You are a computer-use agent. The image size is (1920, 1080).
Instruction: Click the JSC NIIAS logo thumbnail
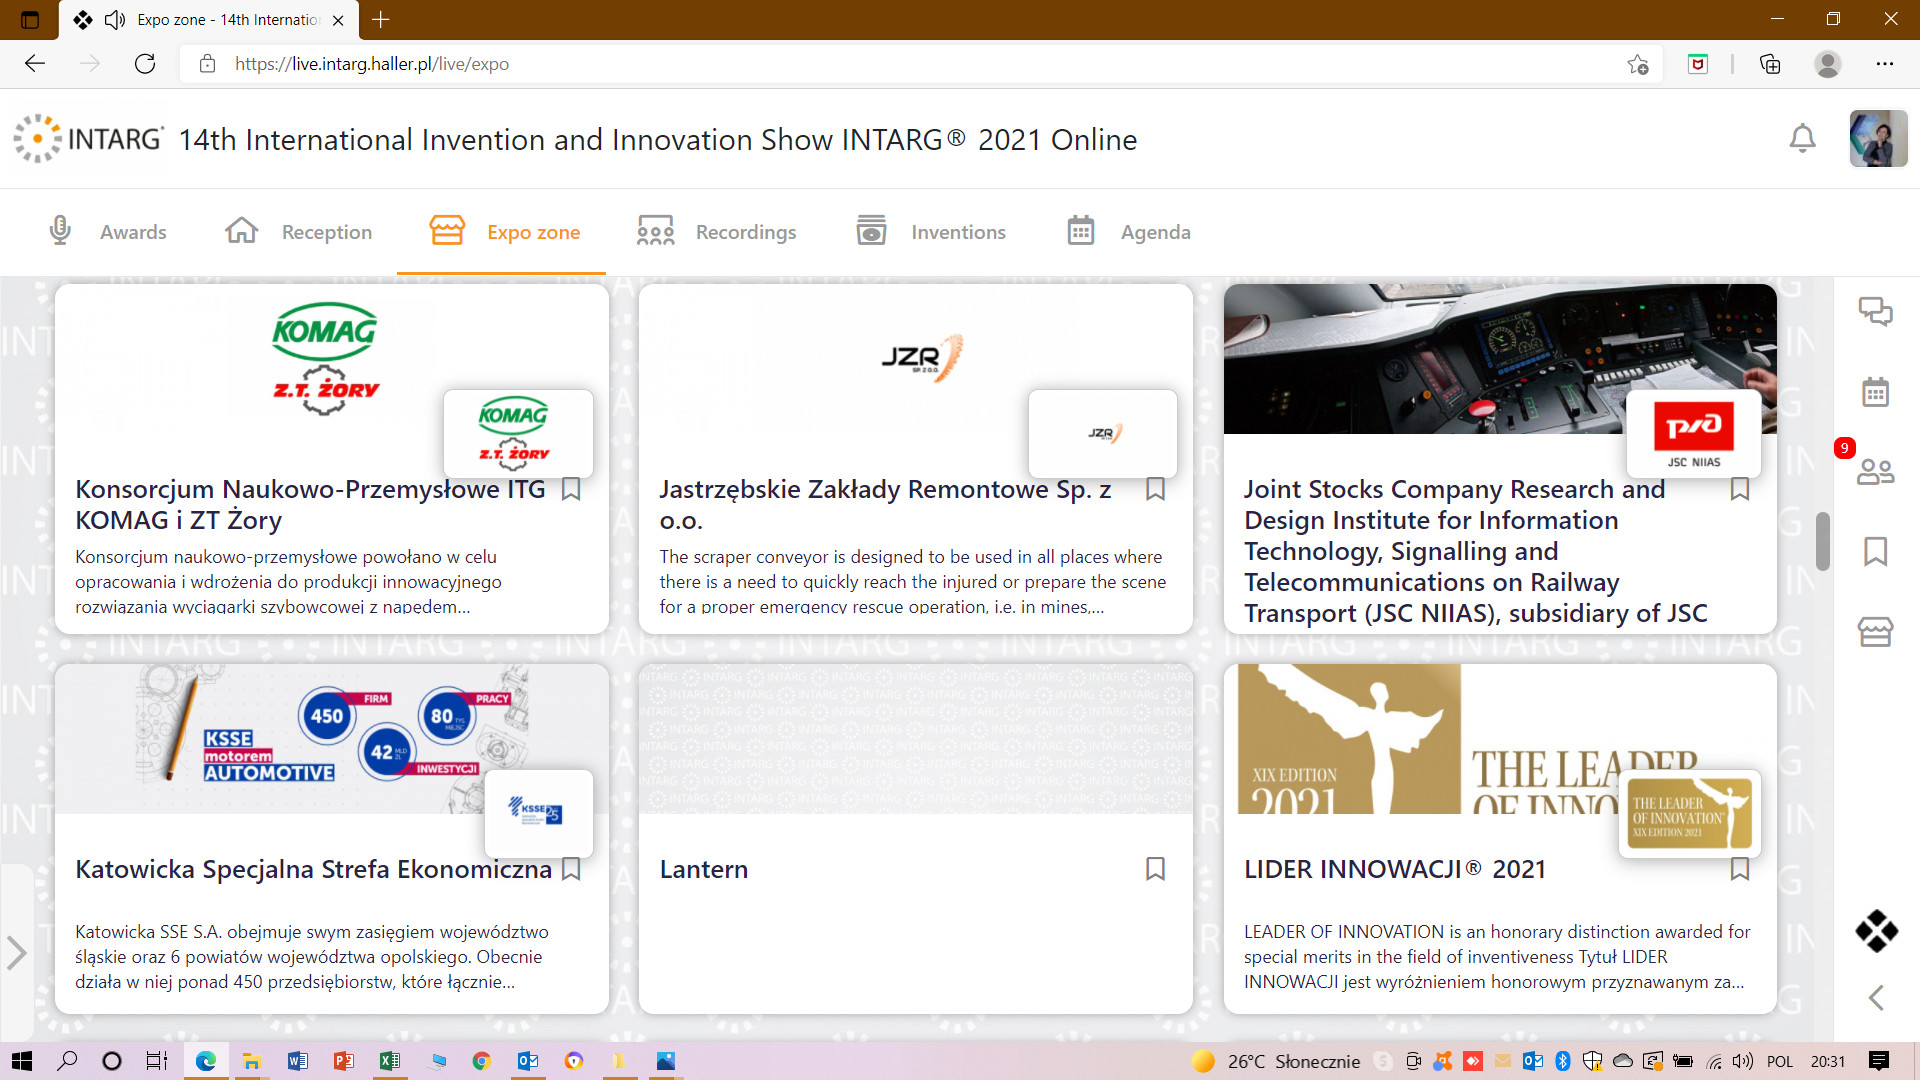(1693, 433)
